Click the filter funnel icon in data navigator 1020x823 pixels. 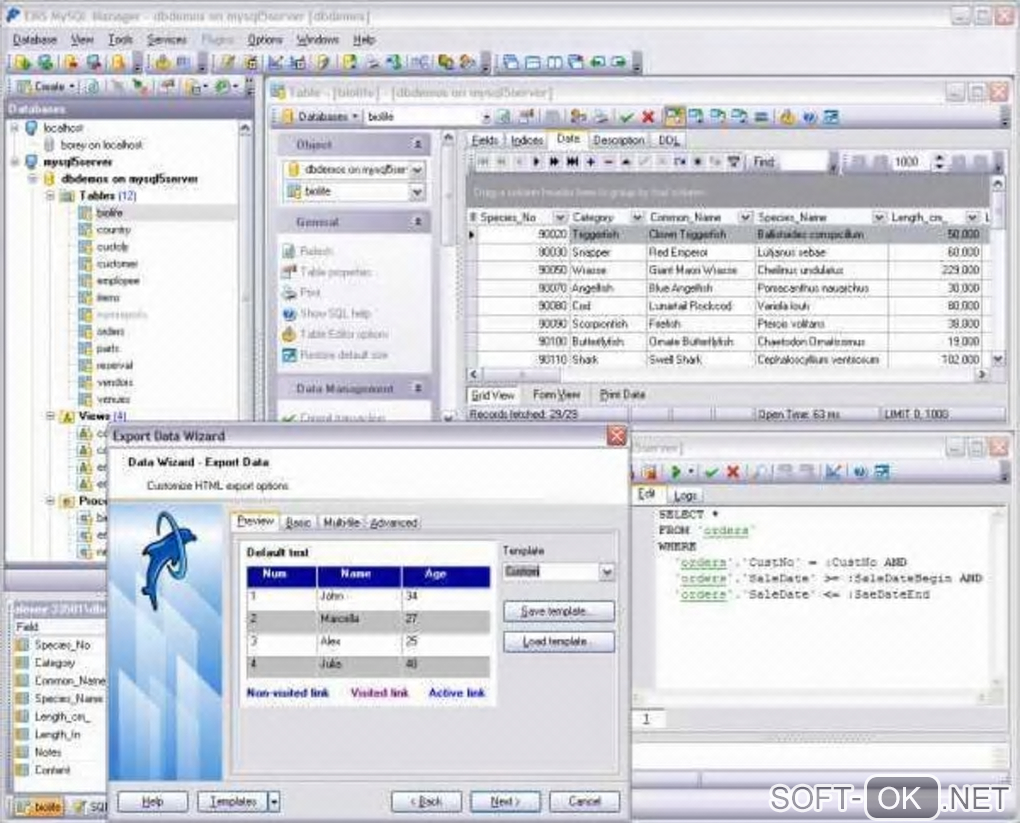[733, 162]
